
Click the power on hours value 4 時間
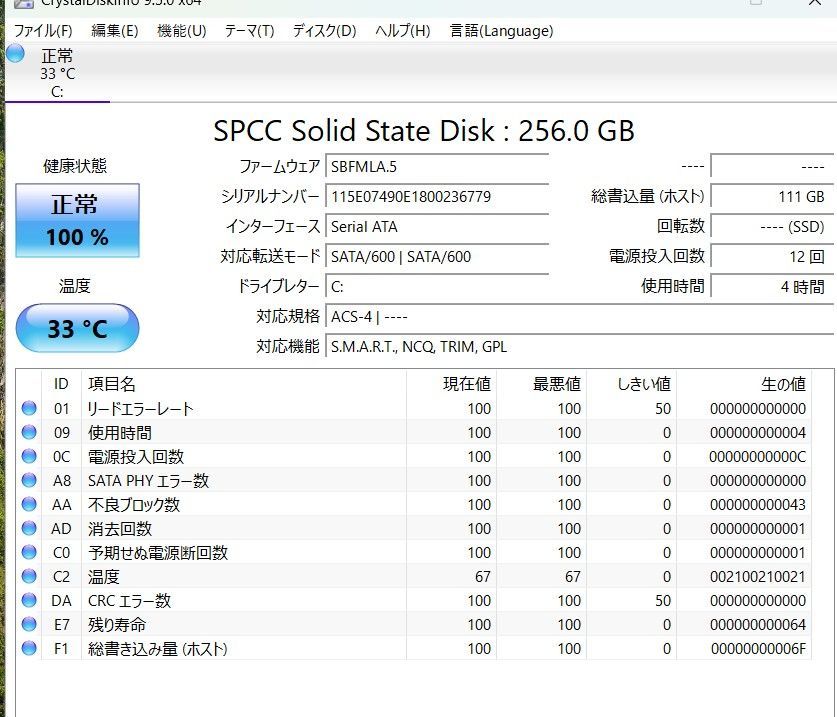pos(772,287)
